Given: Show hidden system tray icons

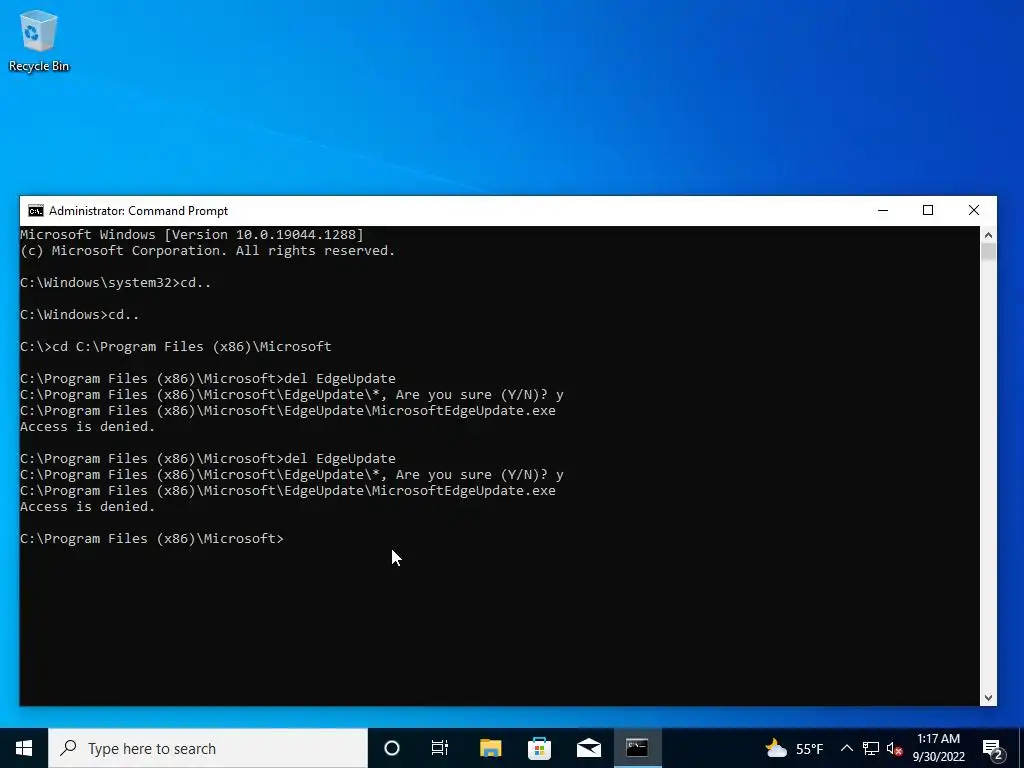Looking at the screenshot, I should 846,748.
